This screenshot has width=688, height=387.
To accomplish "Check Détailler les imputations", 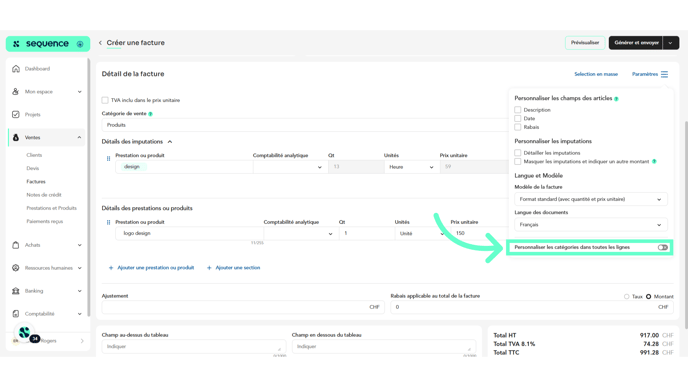I will point(518,153).
